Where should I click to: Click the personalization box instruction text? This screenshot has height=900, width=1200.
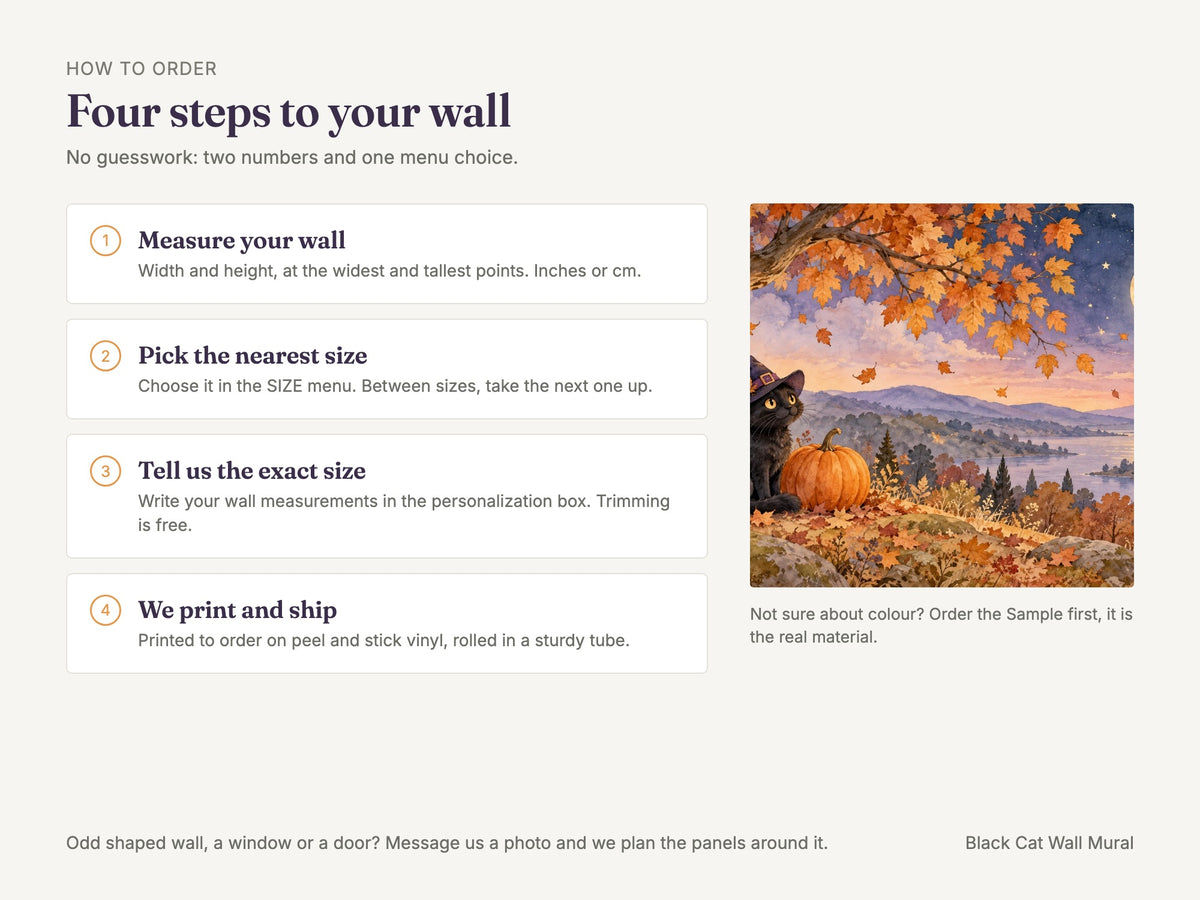pyautogui.click(x=404, y=513)
